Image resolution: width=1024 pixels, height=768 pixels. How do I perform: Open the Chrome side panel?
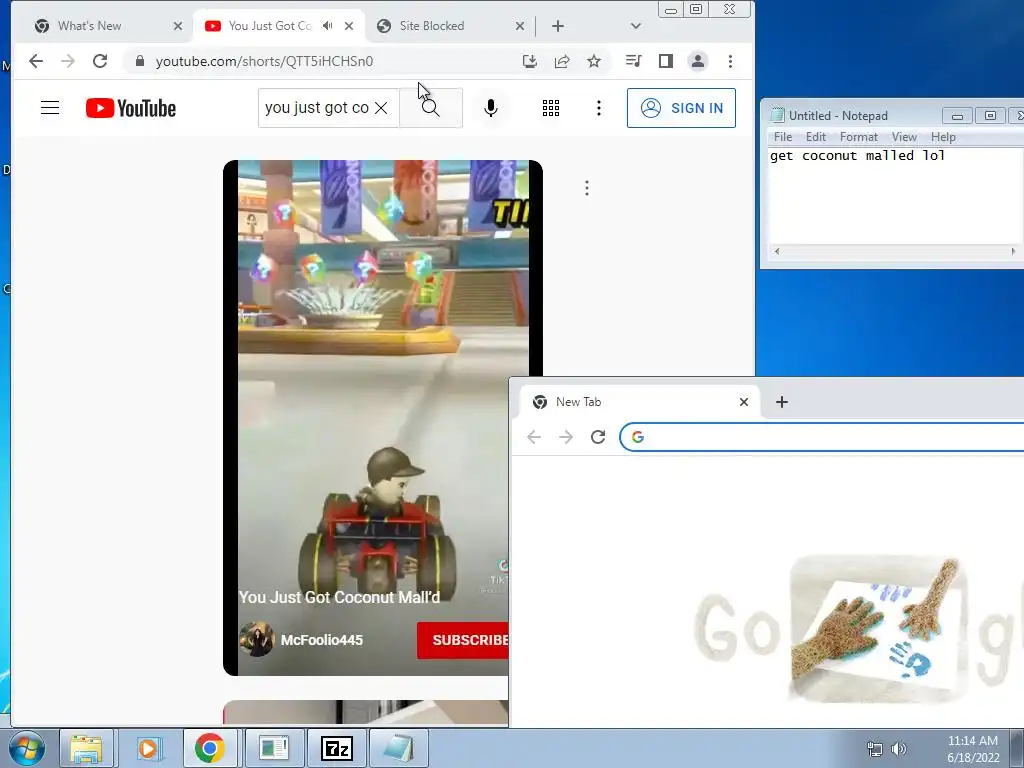tap(665, 61)
